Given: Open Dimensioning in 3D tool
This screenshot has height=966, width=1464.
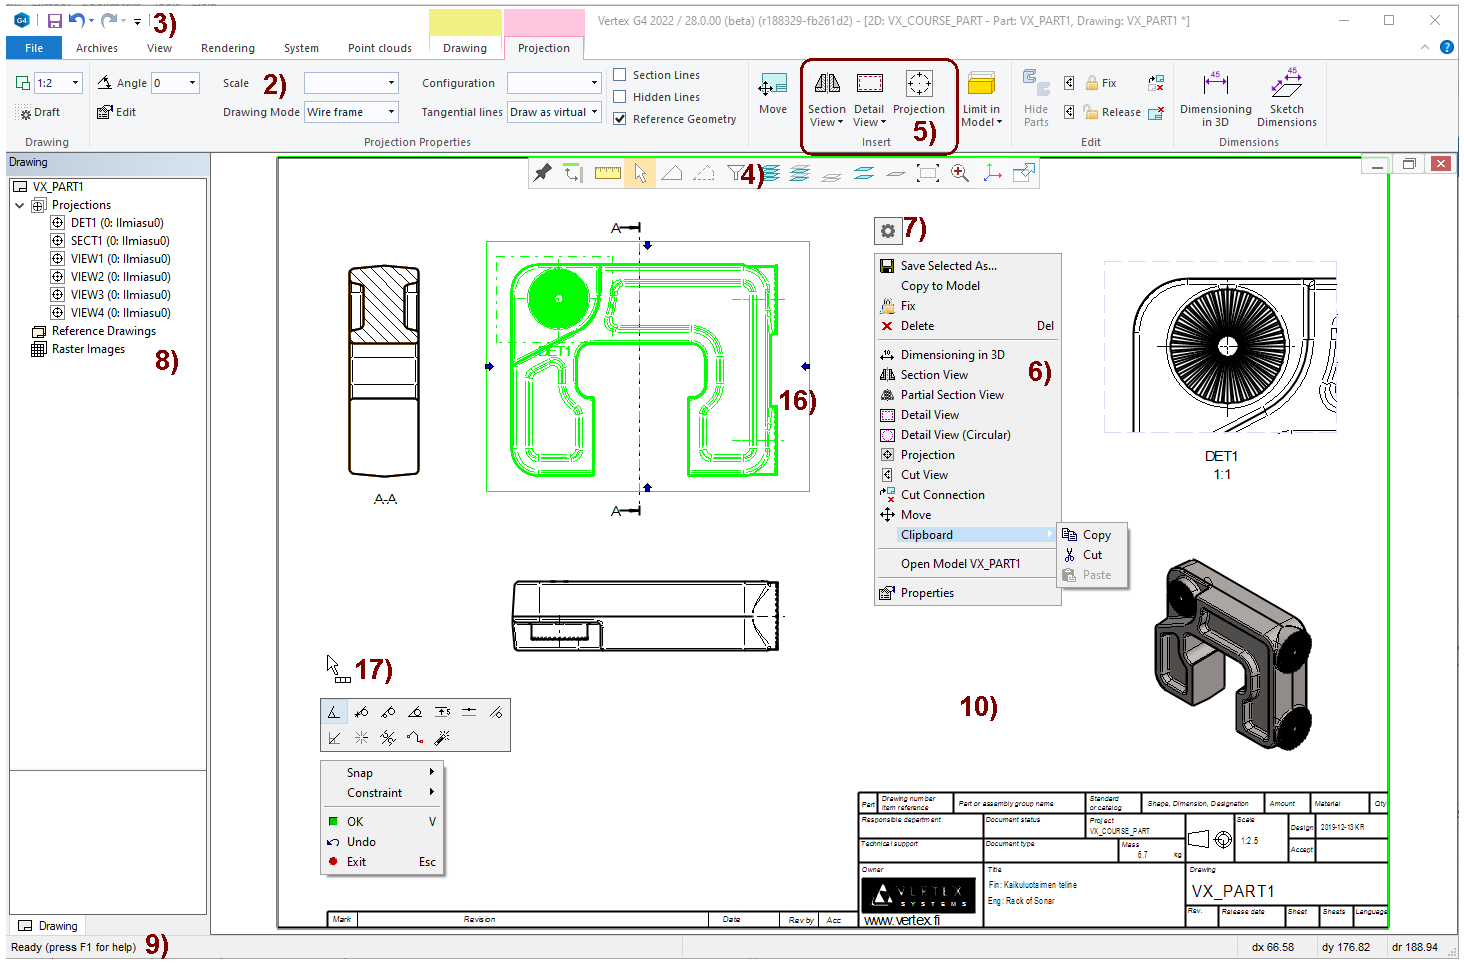Looking at the screenshot, I should pos(1215,85).
